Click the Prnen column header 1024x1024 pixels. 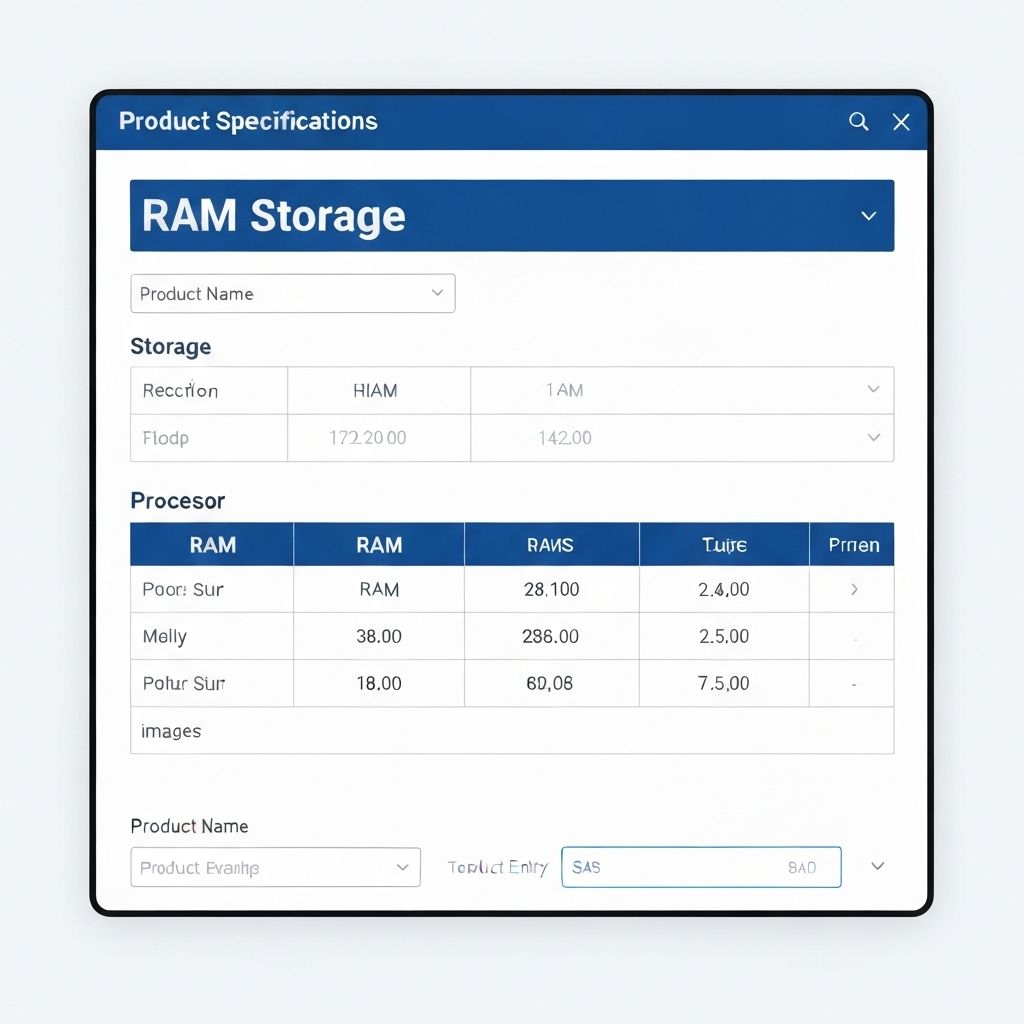tap(853, 545)
